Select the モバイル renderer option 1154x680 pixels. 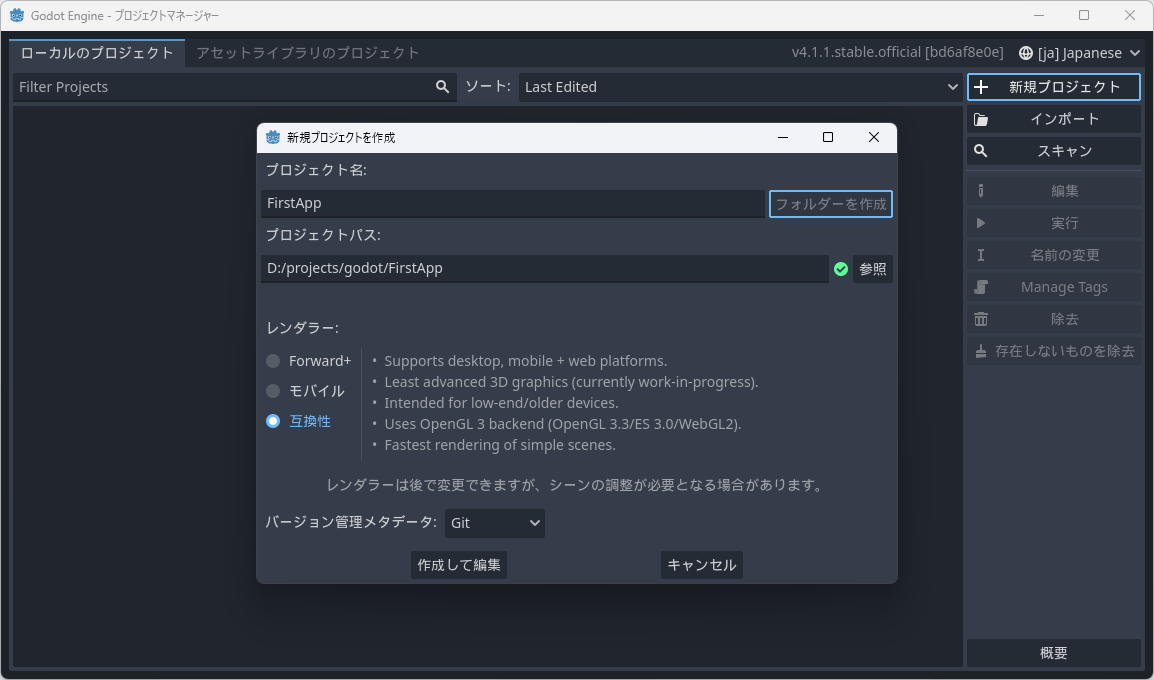[x=305, y=391]
